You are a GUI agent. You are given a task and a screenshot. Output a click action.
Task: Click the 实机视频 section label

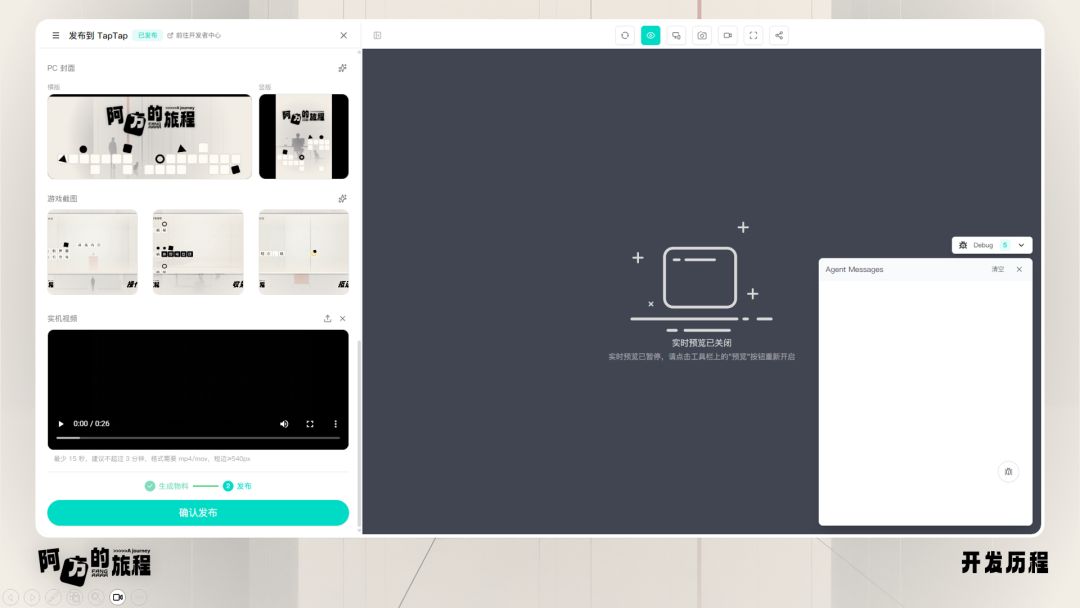click(62, 318)
